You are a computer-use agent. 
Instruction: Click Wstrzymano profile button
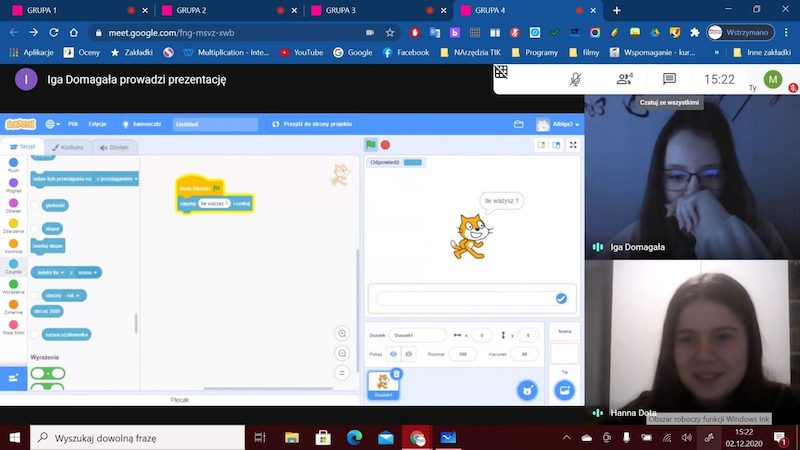point(740,33)
